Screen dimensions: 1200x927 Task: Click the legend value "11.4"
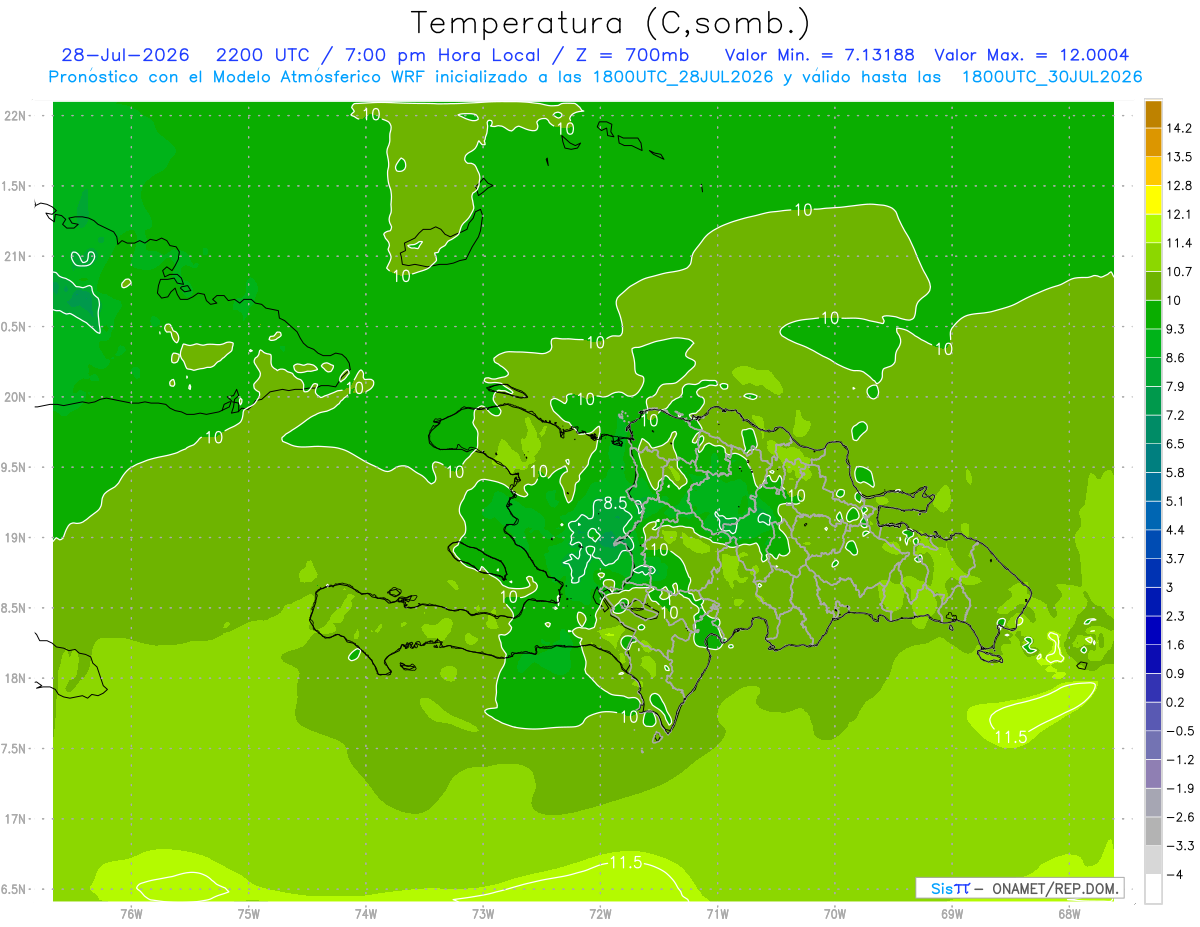pos(1178,243)
